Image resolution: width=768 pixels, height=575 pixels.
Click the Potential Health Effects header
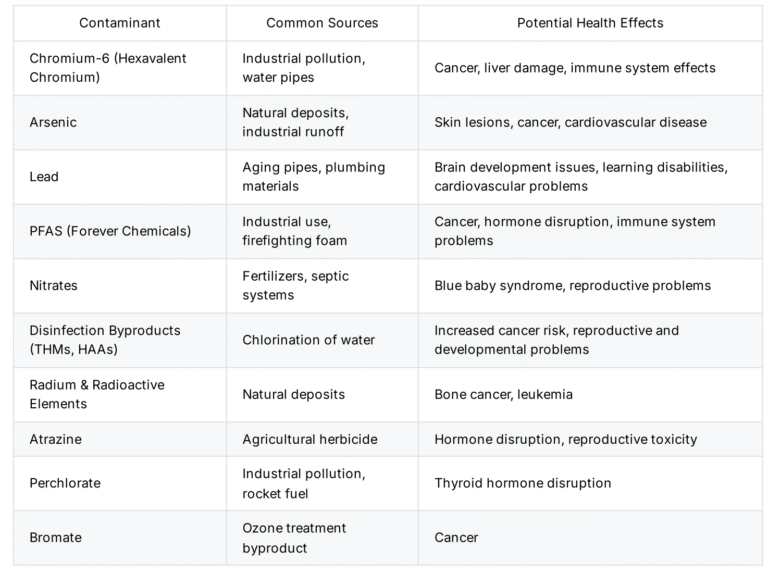[x=590, y=23]
